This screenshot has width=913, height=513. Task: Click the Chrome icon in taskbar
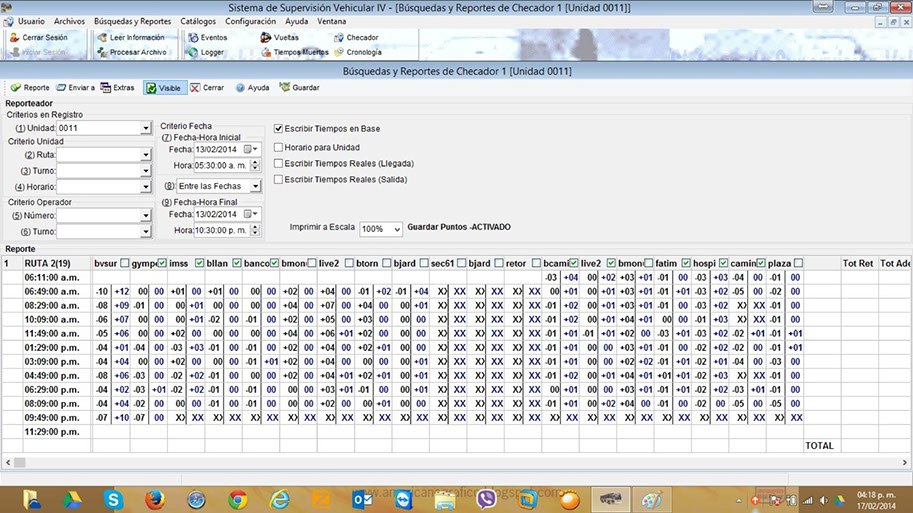(x=237, y=499)
